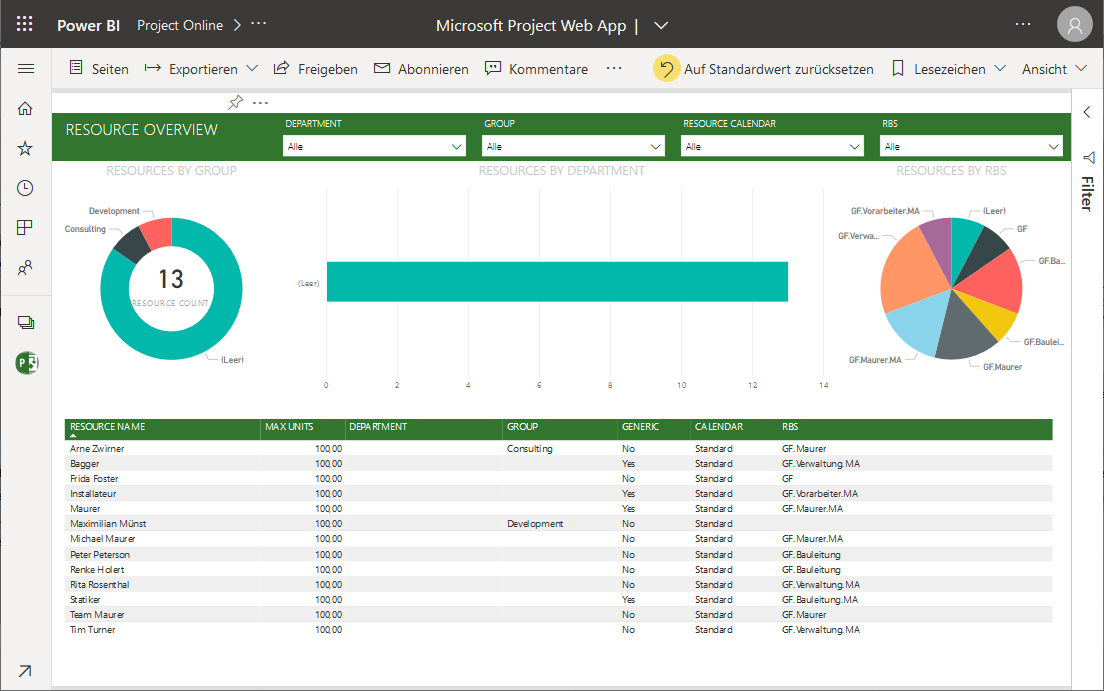Click the Get Data arrow icon at the bottom of the sidebar

[25, 671]
